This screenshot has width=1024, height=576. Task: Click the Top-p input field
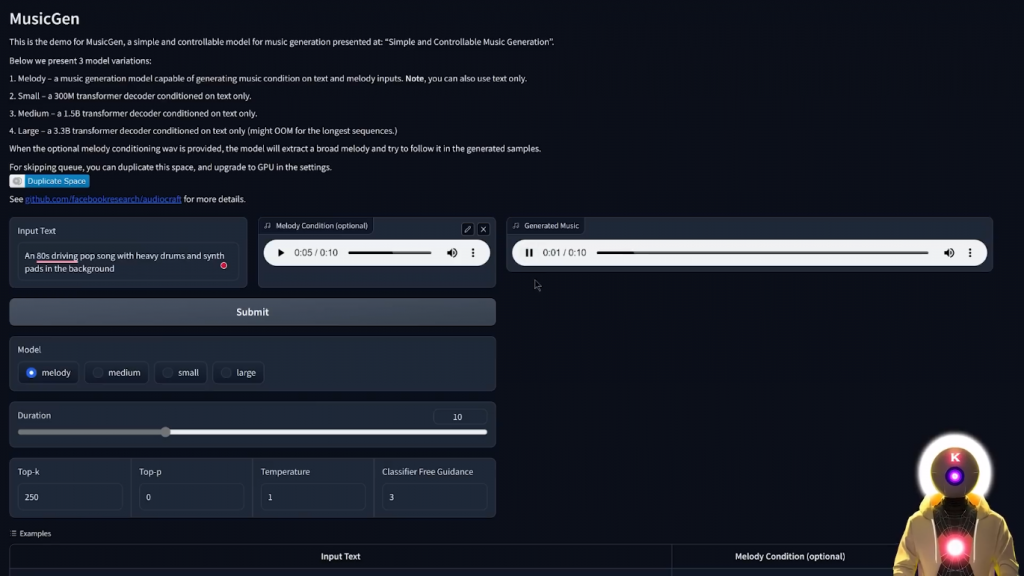[191, 497]
